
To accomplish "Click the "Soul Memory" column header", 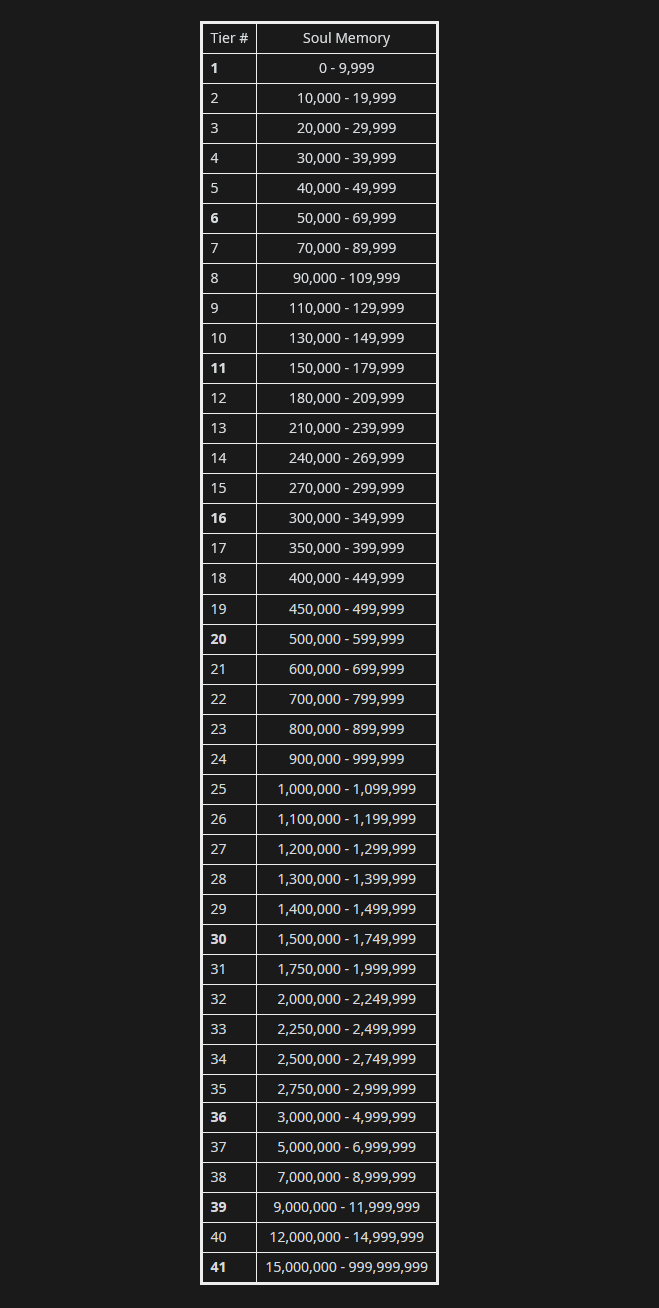I will click(346, 38).
